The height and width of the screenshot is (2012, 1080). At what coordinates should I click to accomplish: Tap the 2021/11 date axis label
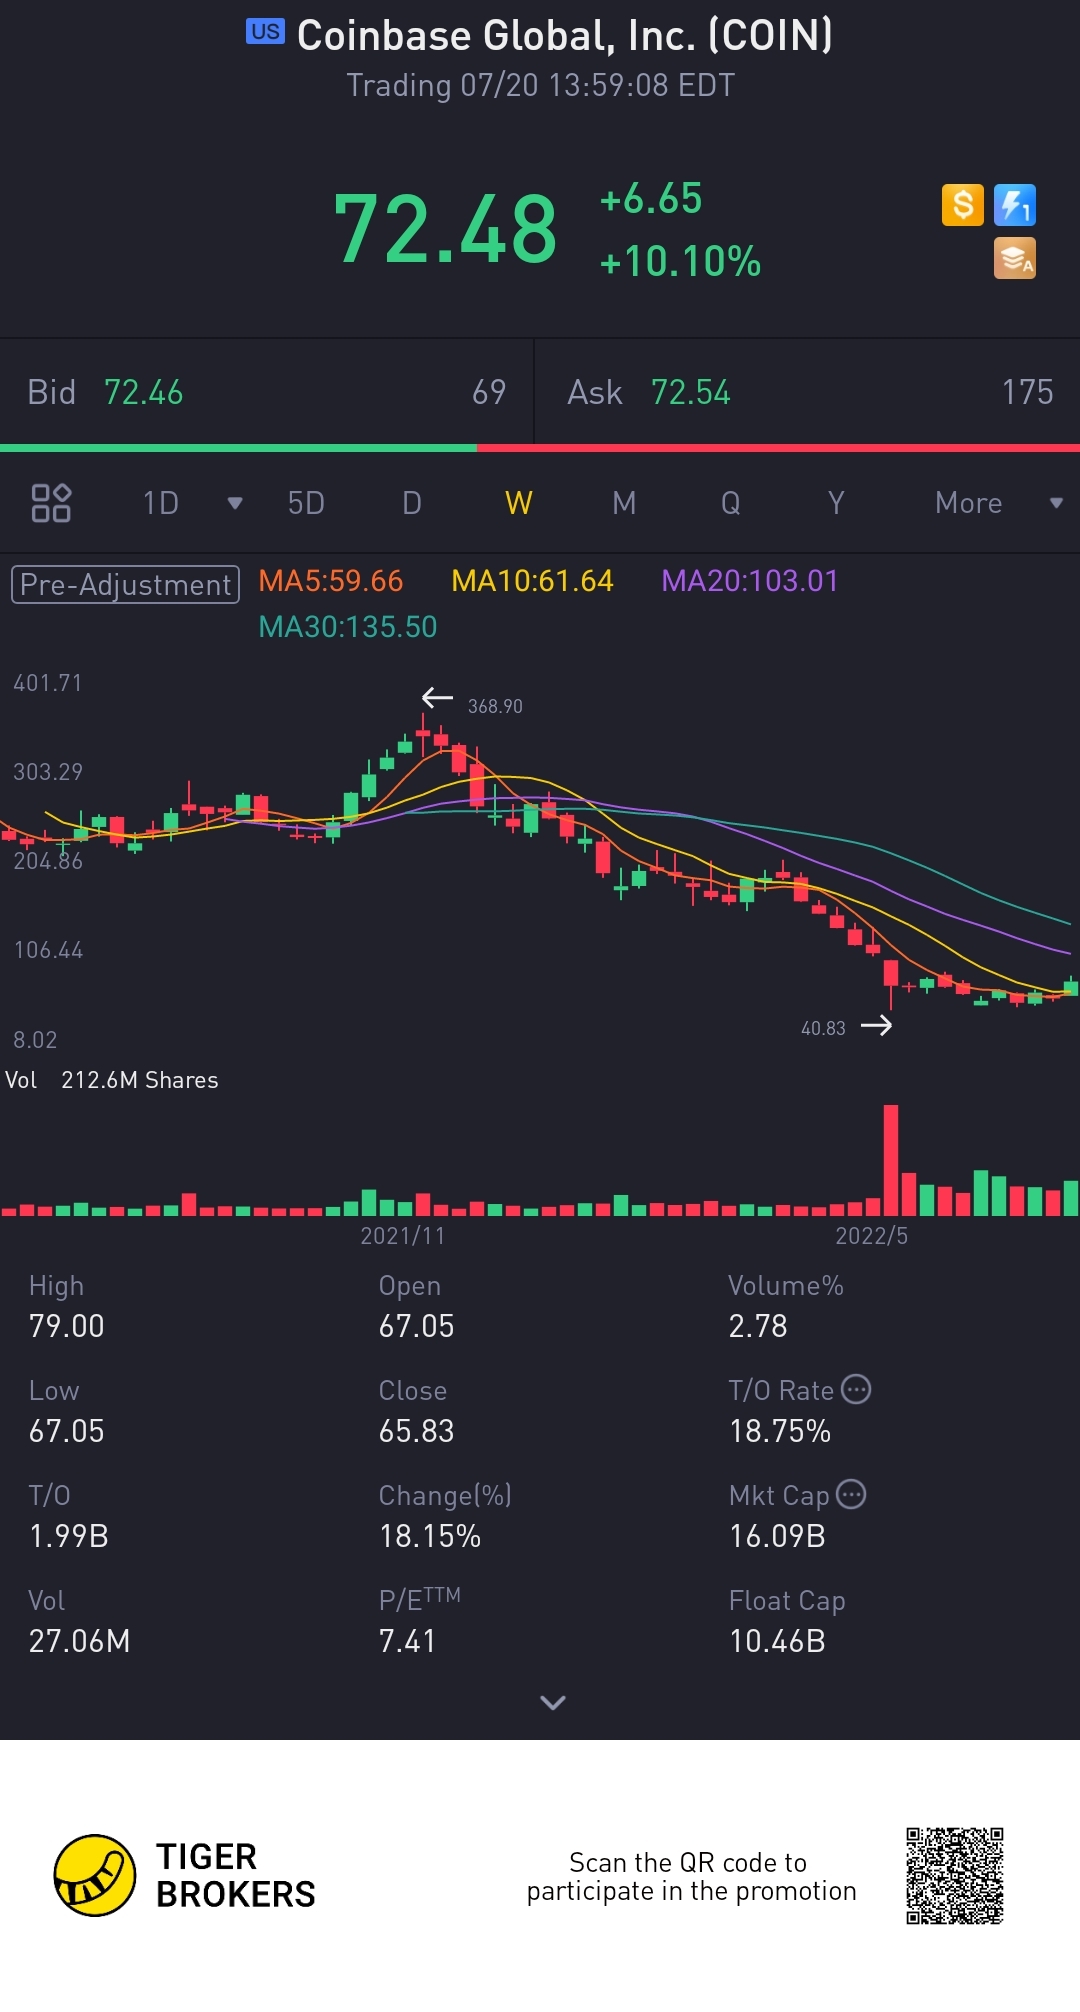(x=402, y=1236)
